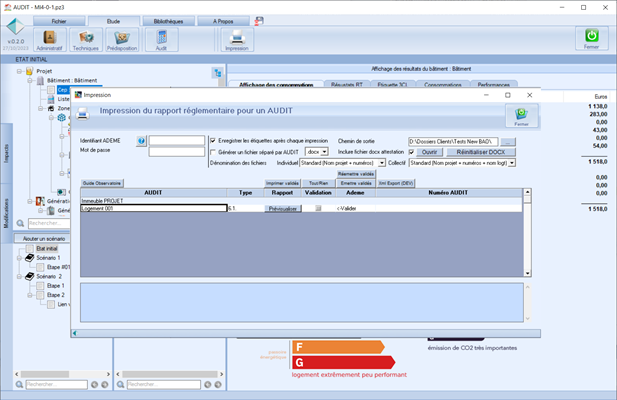Toggle the Etape 2 checkbox under Scénario 2
This screenshot has height=400, width=617.
40,295
